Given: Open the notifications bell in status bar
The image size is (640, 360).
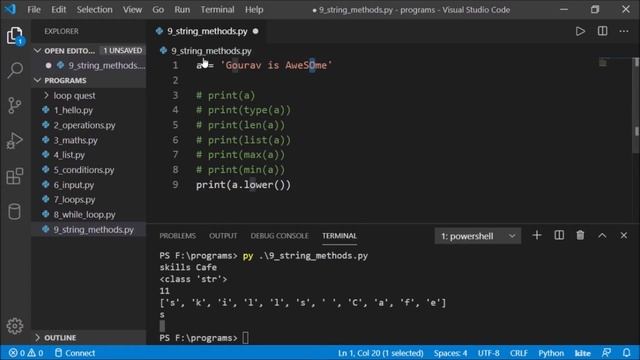Looking at the screenshot, I should click(627, 353).
